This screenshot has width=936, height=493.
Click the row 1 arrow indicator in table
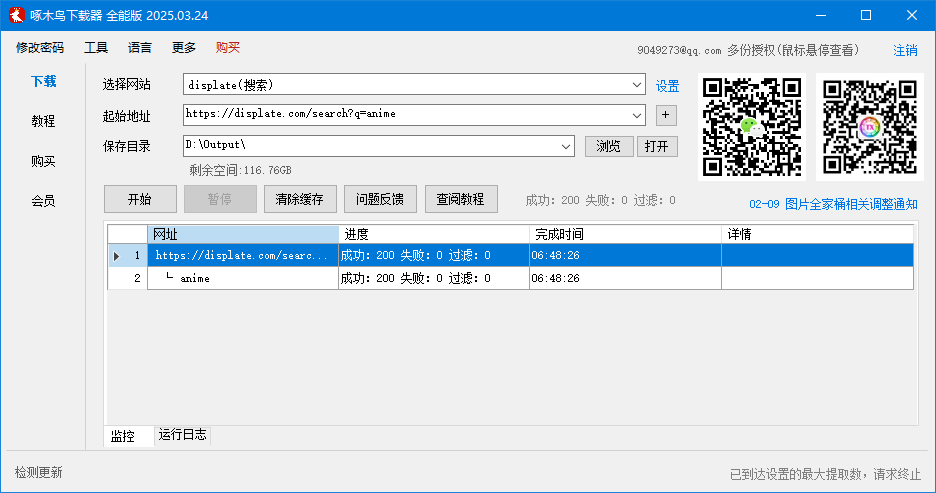tap(117, 256)
